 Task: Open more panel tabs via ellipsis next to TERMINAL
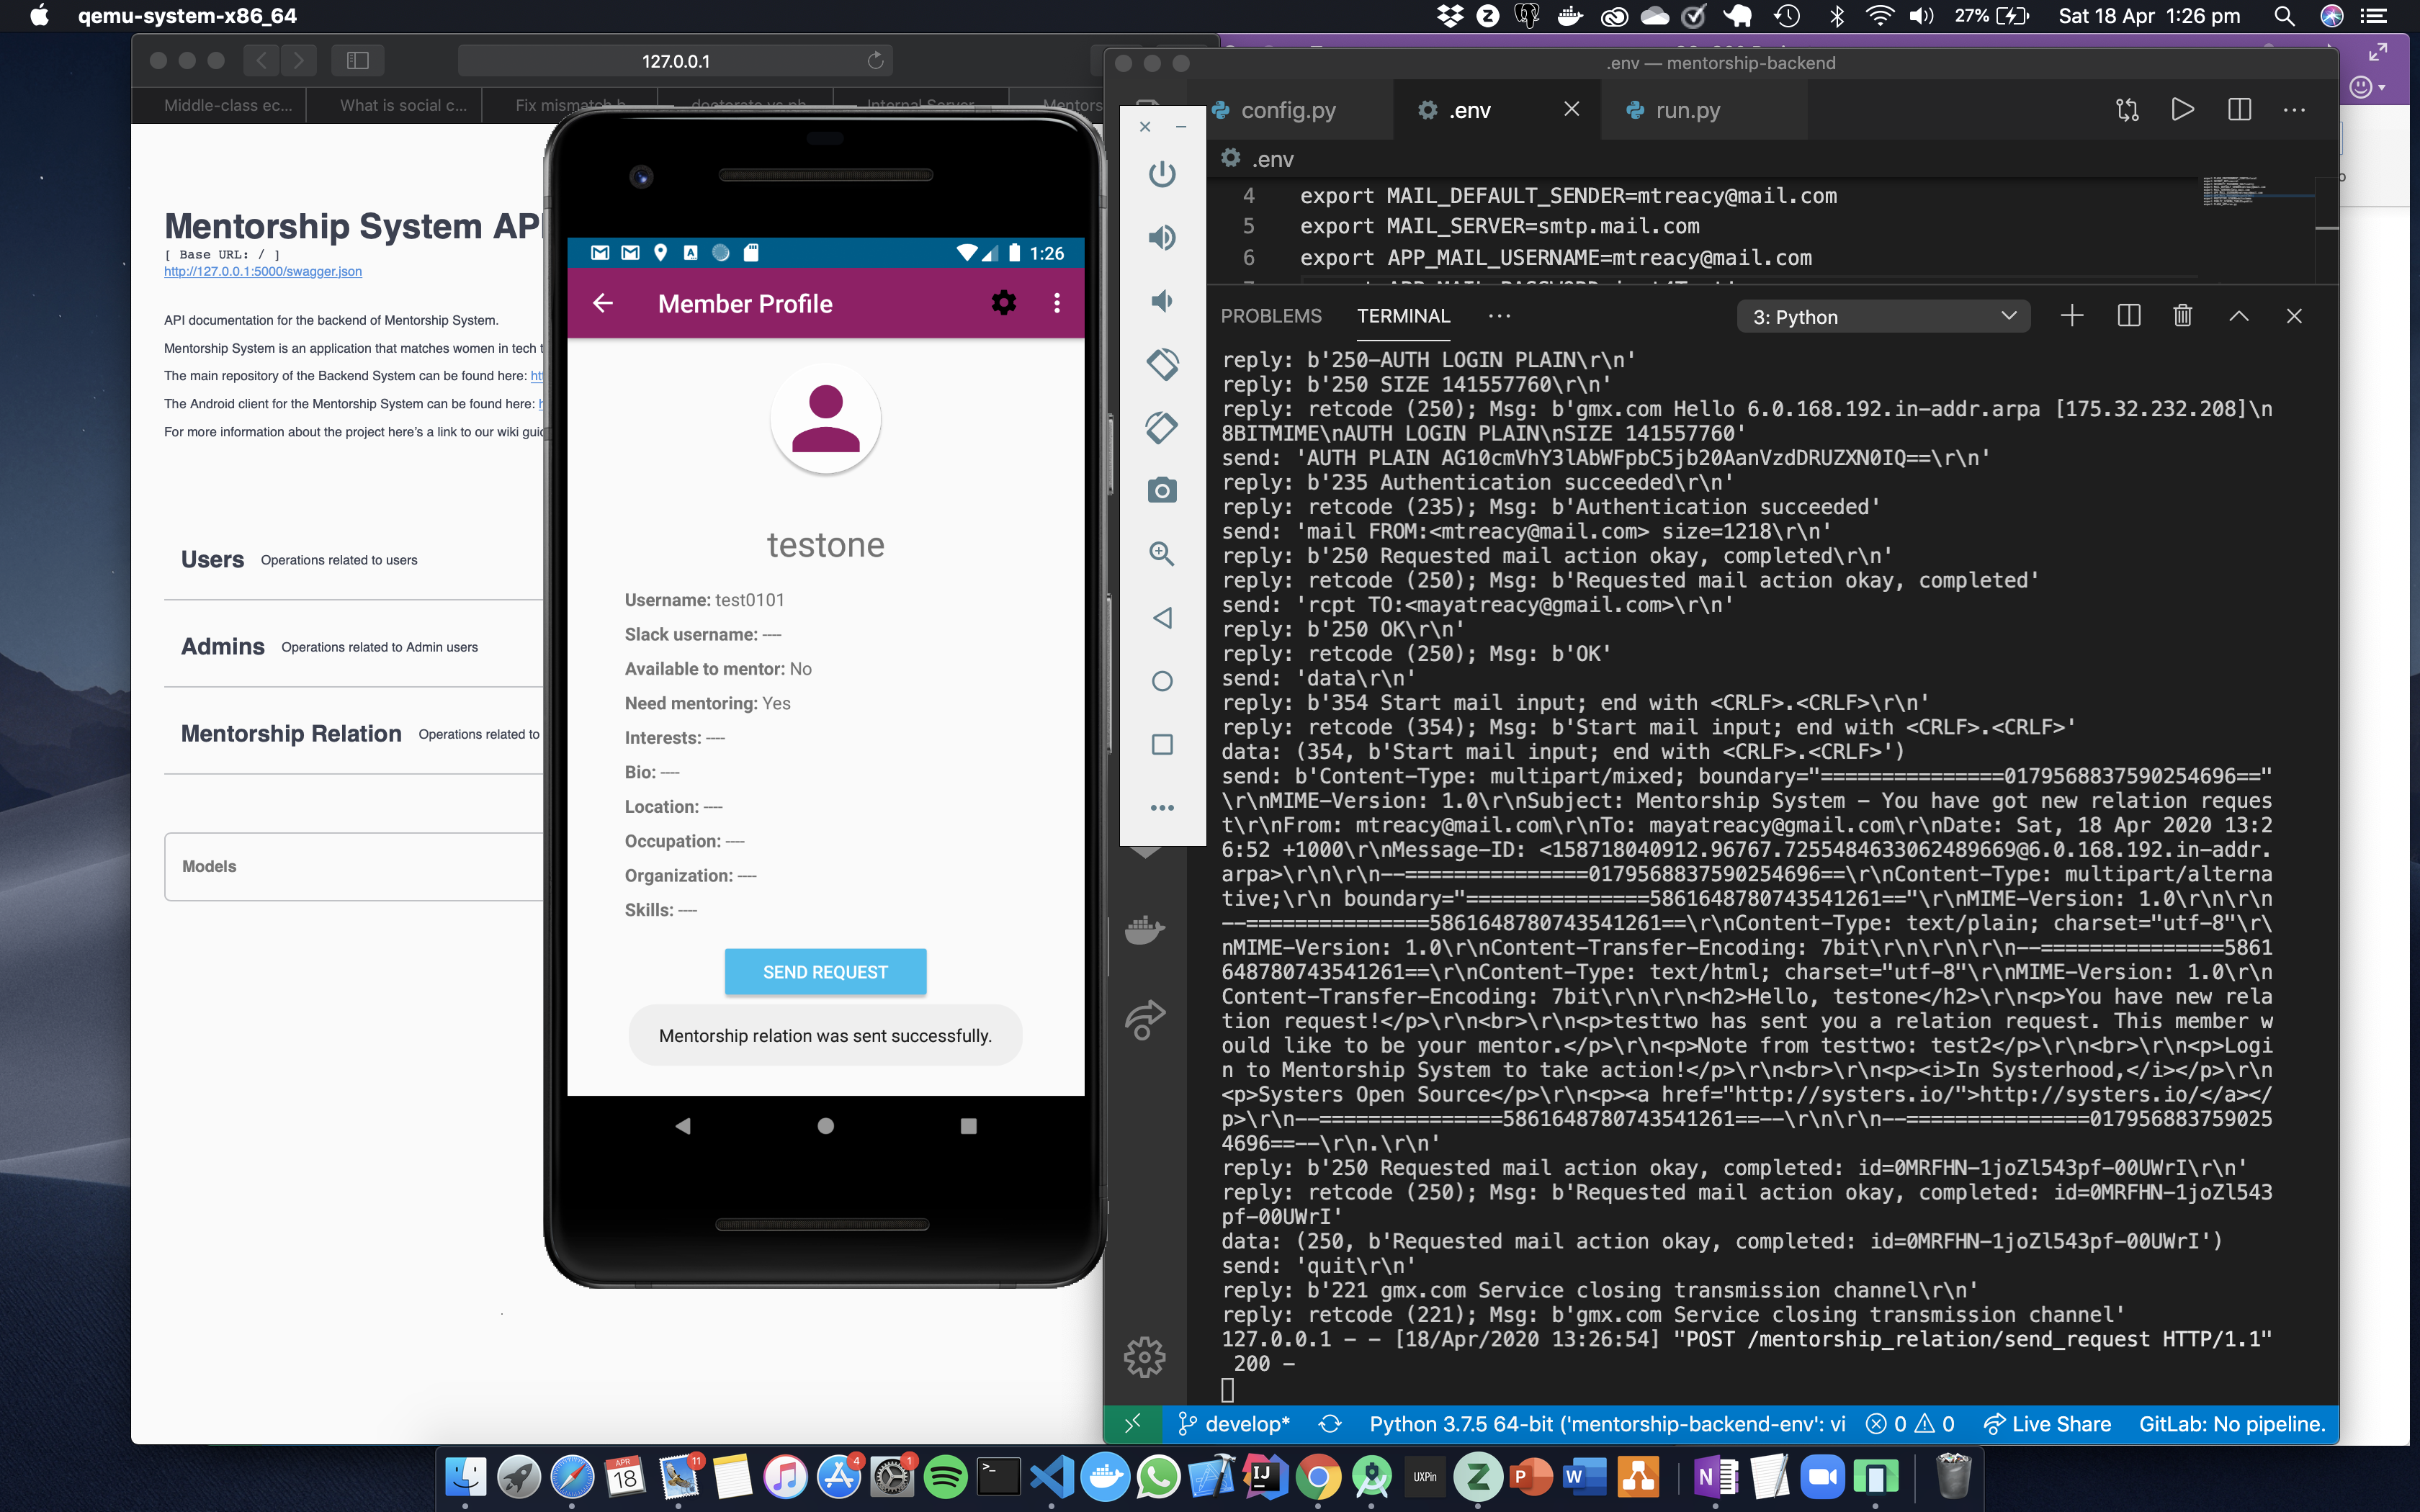tap(1499, 316)
